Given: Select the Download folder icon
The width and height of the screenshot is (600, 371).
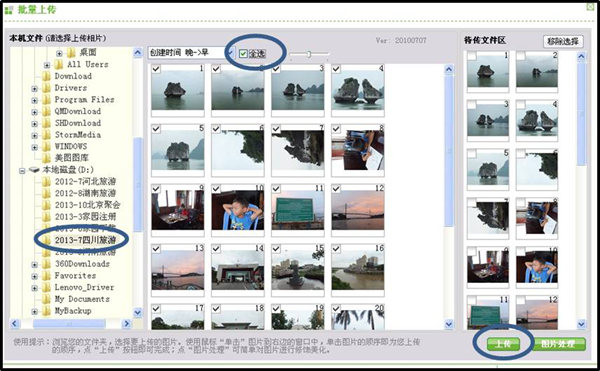Looking at the screenshot, I should tap(46, 76).
